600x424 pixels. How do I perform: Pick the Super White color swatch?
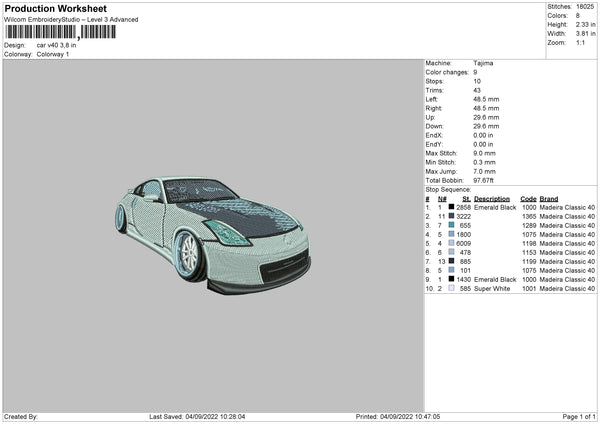(452, 288)
